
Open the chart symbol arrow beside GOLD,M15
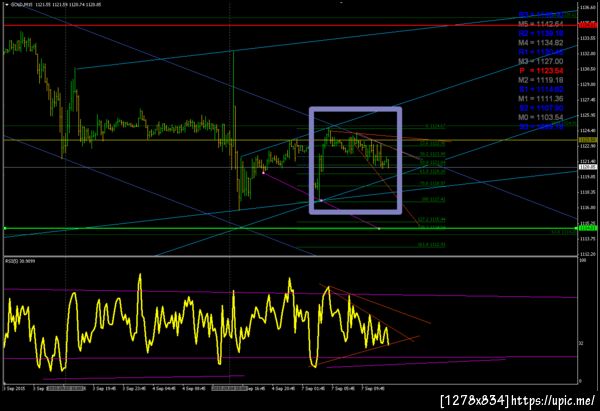point(7,5)
